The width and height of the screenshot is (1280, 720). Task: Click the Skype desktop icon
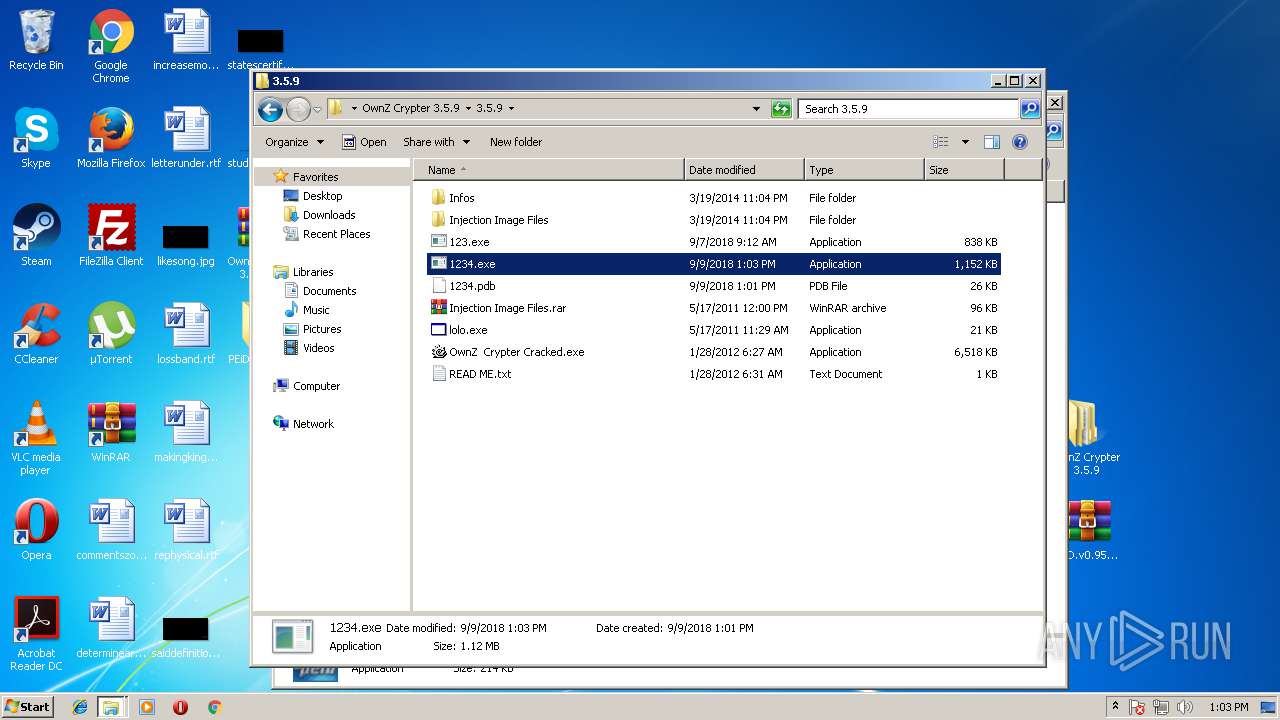(x=36, y=138)
